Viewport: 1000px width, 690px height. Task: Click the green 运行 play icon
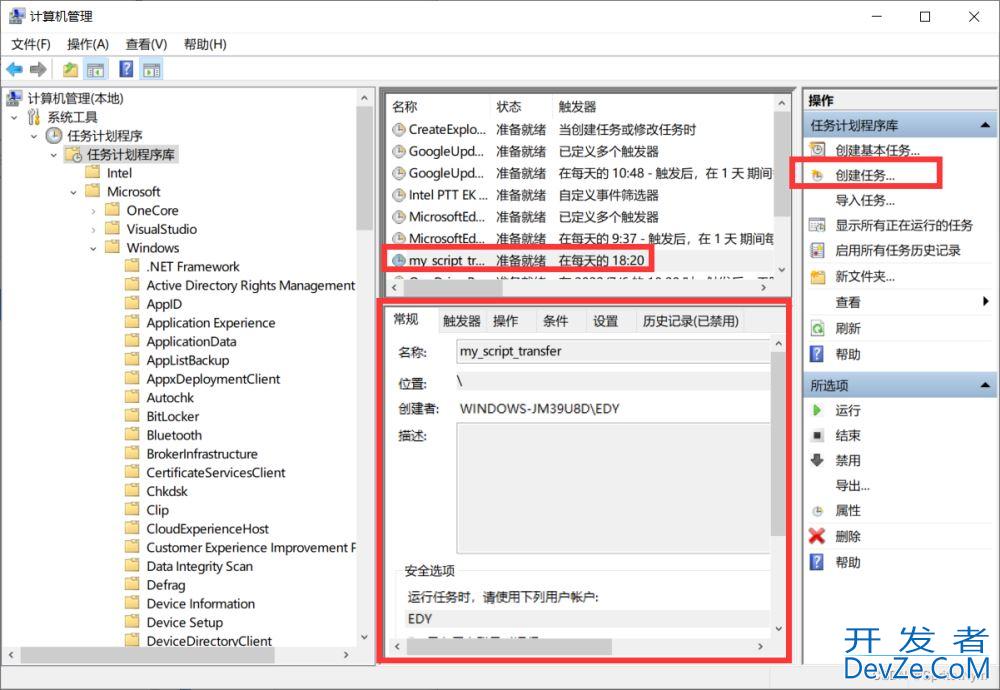[817, 410]
